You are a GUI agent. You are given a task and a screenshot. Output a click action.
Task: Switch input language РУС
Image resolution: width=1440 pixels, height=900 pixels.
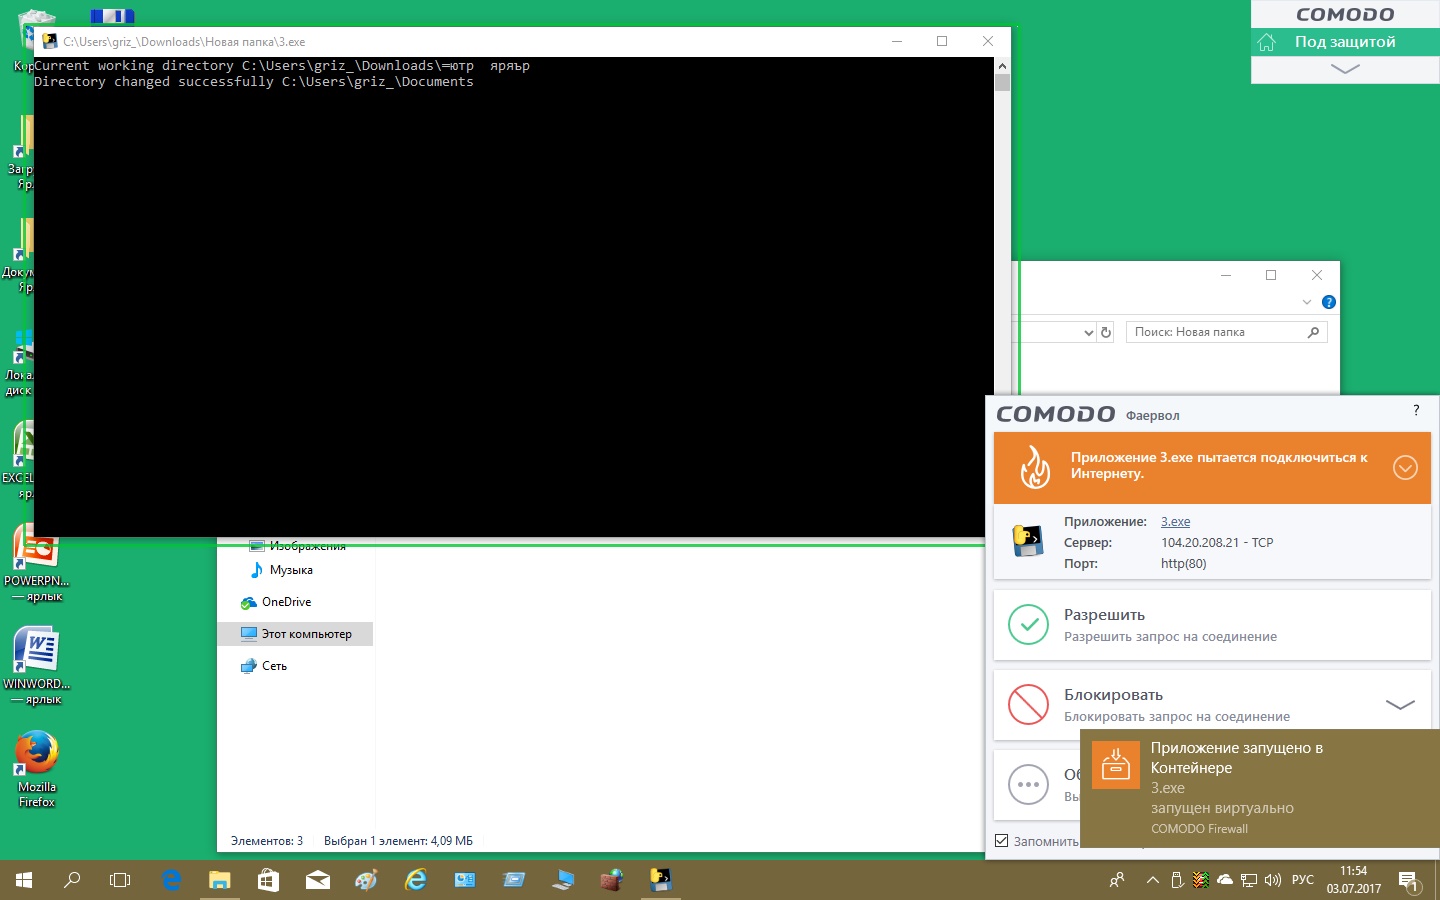point(1302,880)
